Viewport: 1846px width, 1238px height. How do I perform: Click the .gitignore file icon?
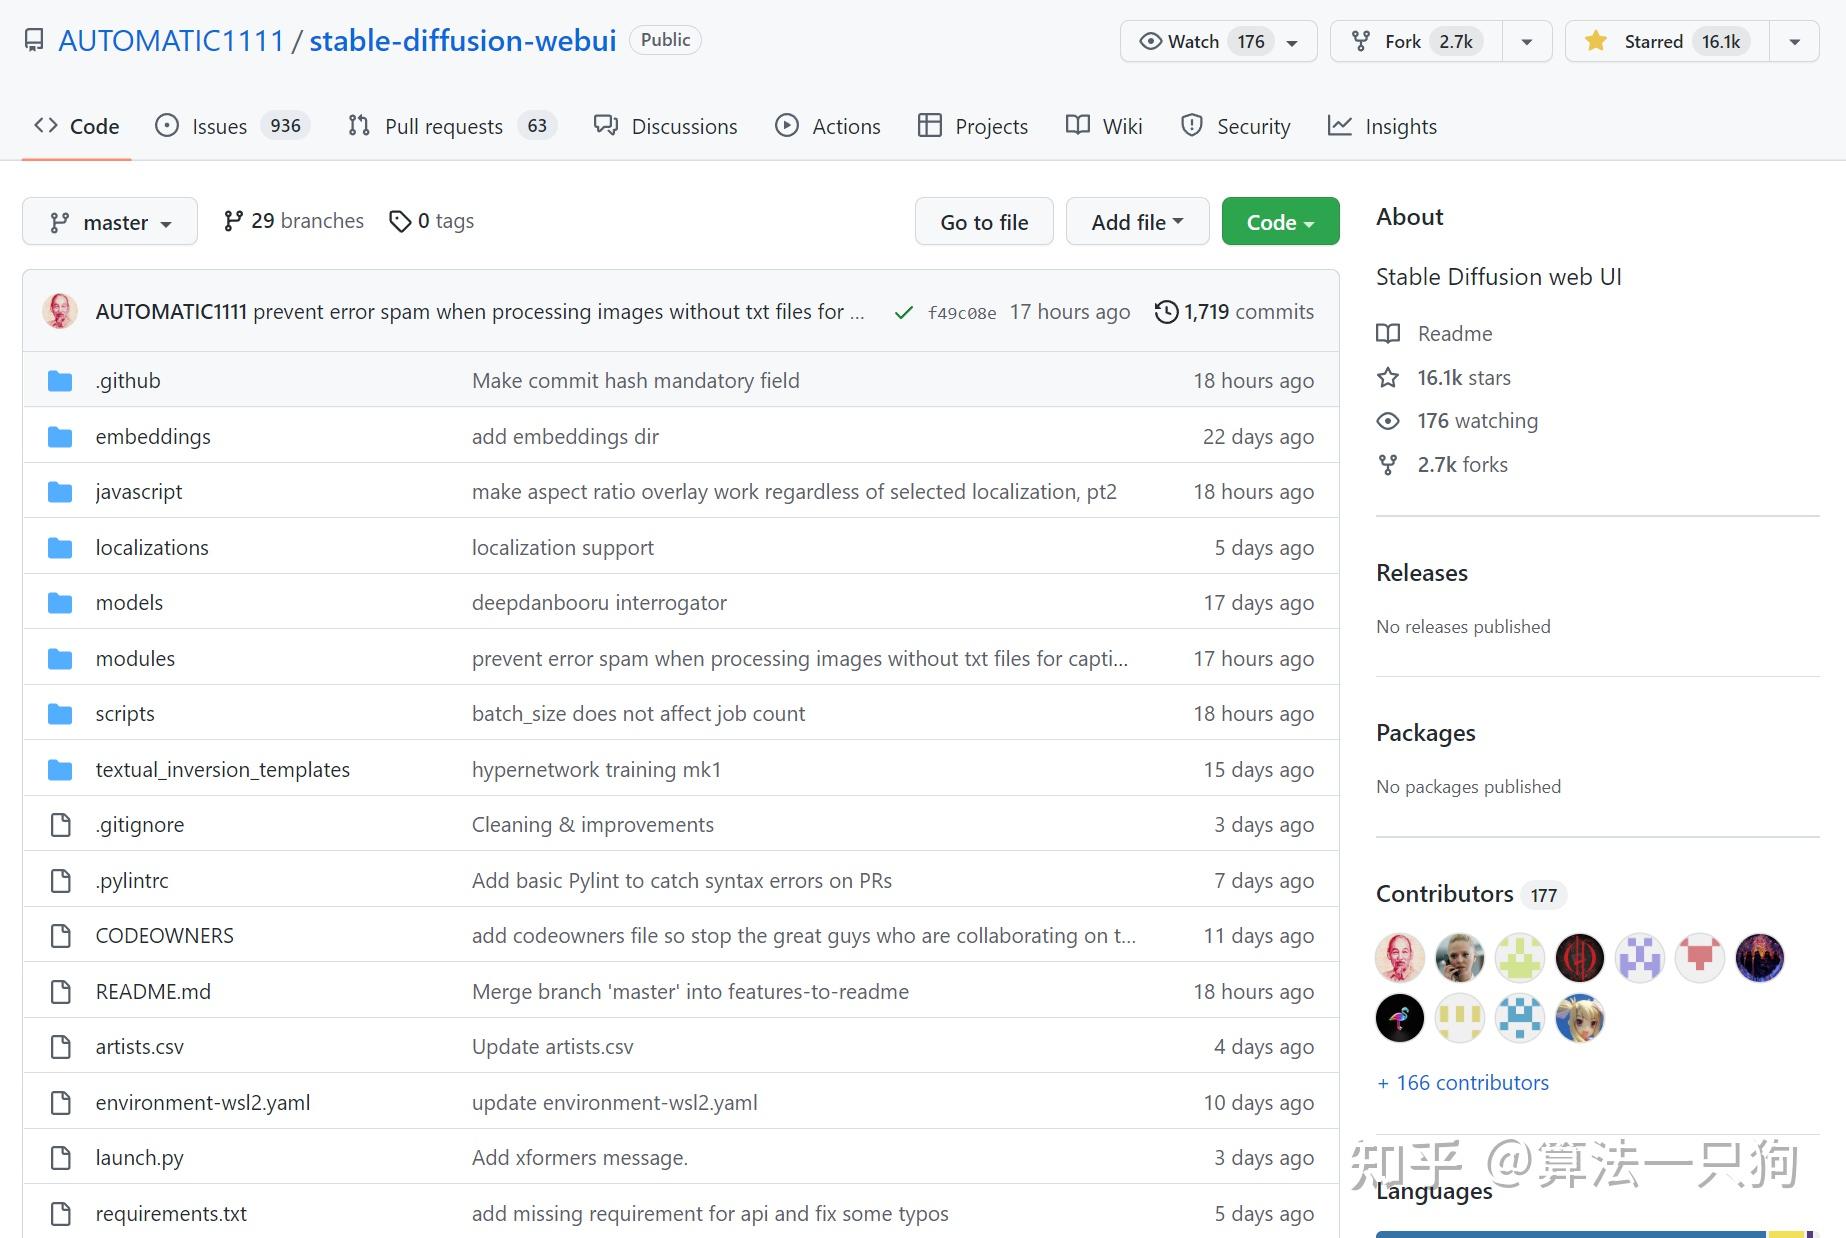coord(61,825)
